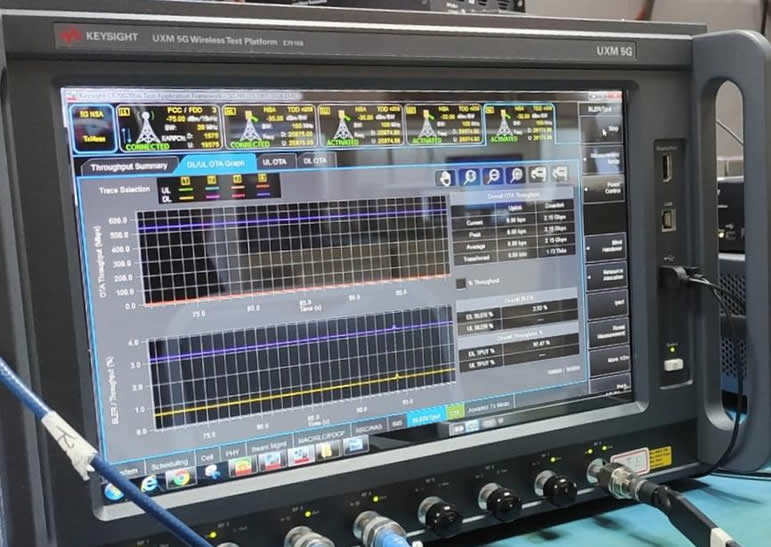Click the zoom out magnifier icon
Viewport: 771px width, 547px height.
(x=492, y=176)
